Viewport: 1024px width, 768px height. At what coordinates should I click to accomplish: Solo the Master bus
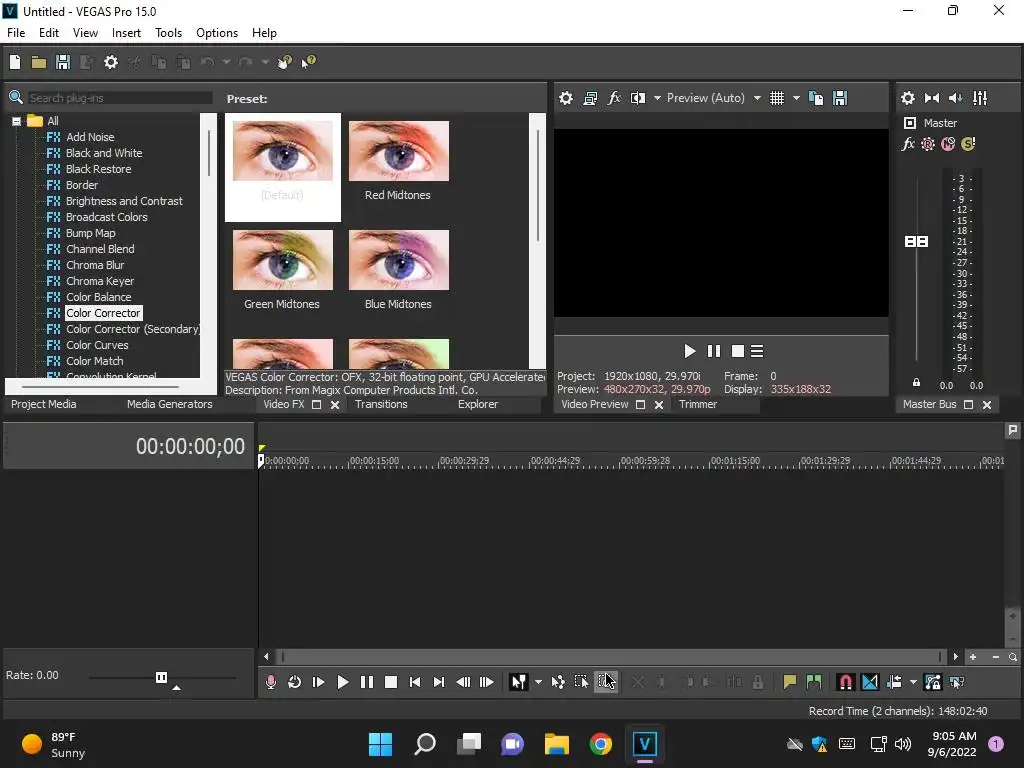968,144
